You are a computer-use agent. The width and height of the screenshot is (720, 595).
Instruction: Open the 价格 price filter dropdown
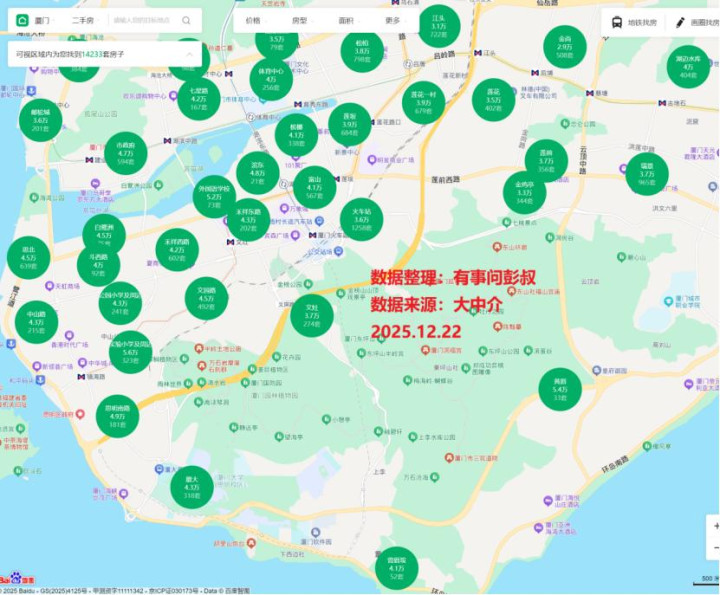pos(256,21)
